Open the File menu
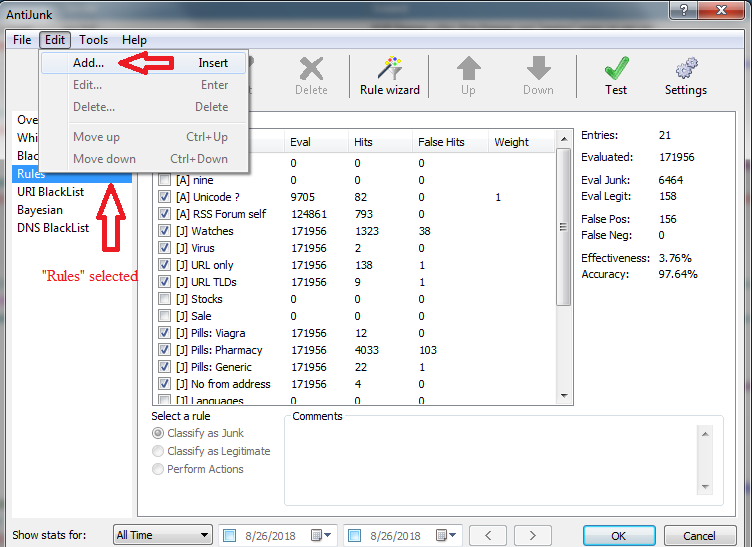 tap(22, 40)
